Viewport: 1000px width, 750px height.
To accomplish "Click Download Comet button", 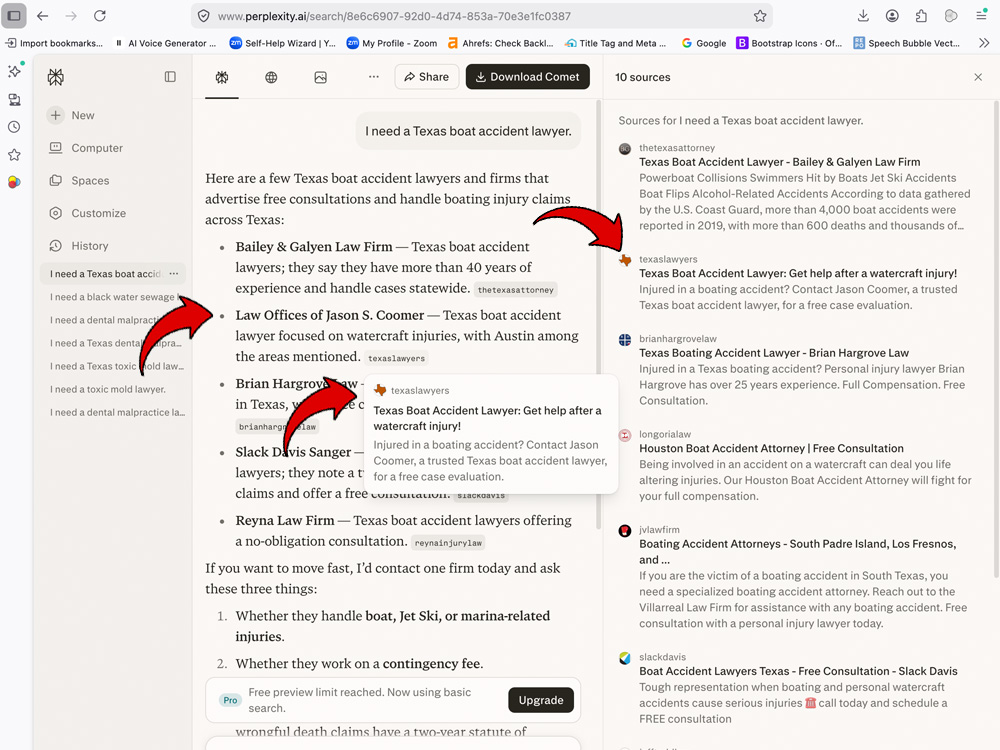I will point(527,77).
